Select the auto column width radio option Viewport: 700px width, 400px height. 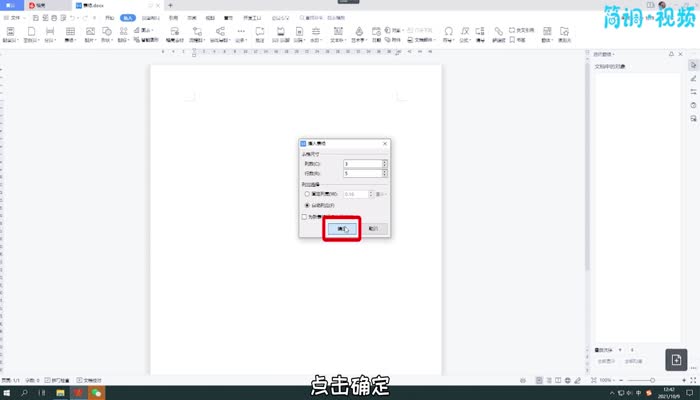306,204
